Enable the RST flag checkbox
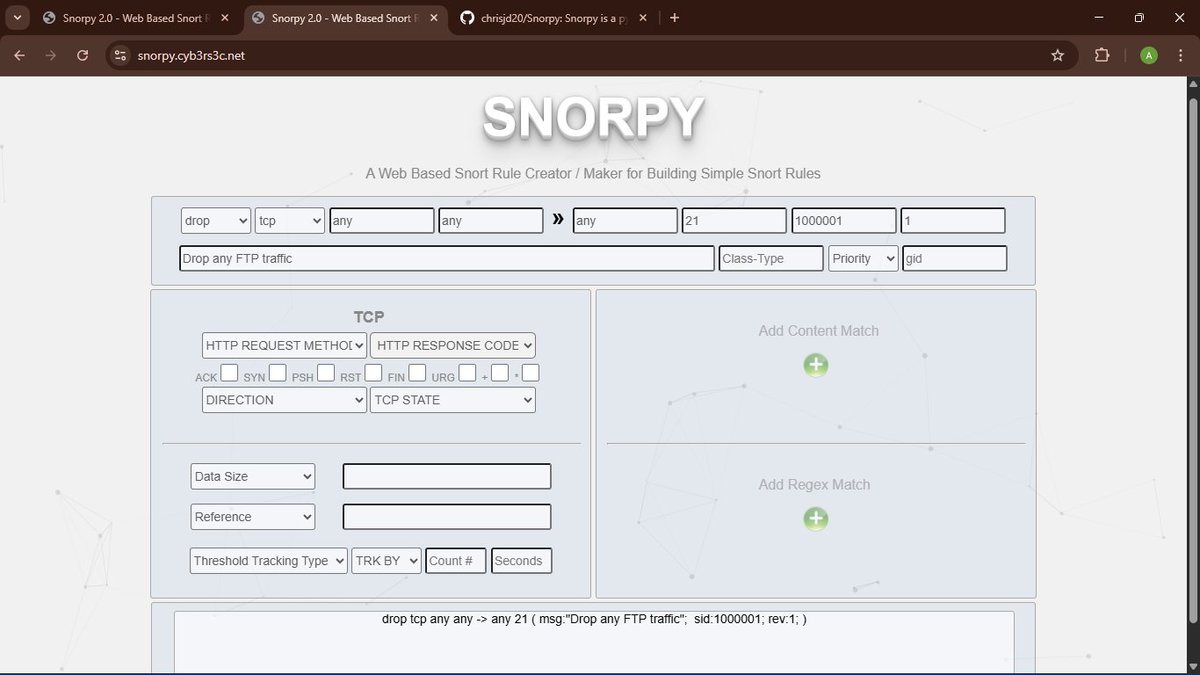 point(373,373)
